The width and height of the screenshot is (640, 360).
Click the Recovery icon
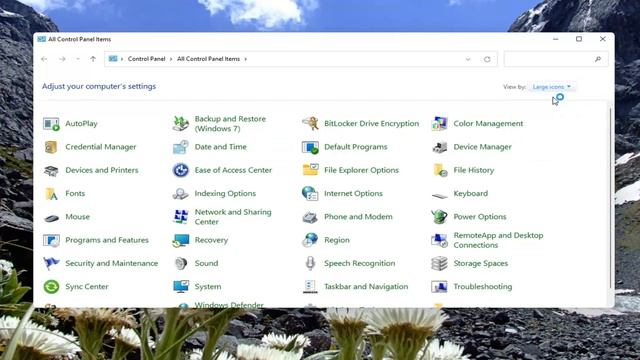pos(180,240)
